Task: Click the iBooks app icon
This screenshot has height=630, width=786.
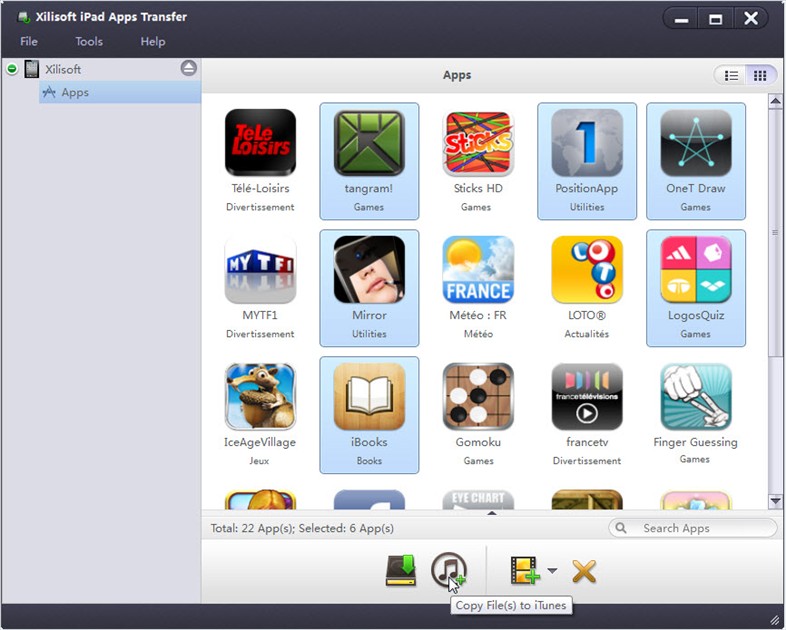Action: (x=369, y=396)
